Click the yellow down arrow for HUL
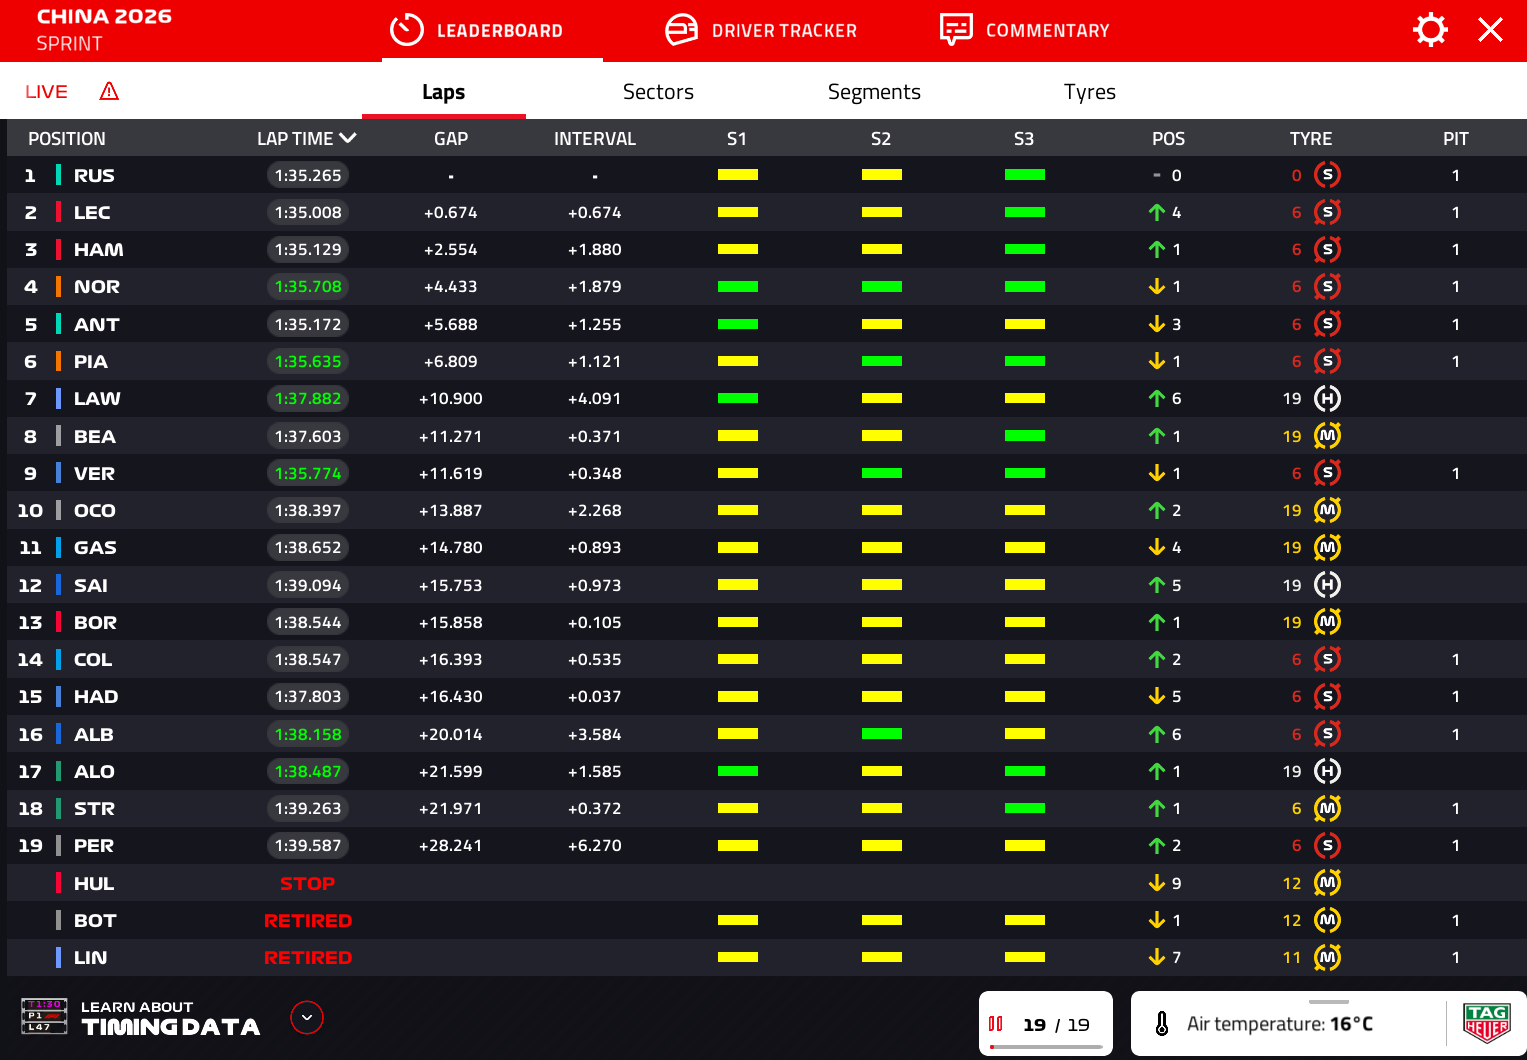 (x=1157, y=883)
